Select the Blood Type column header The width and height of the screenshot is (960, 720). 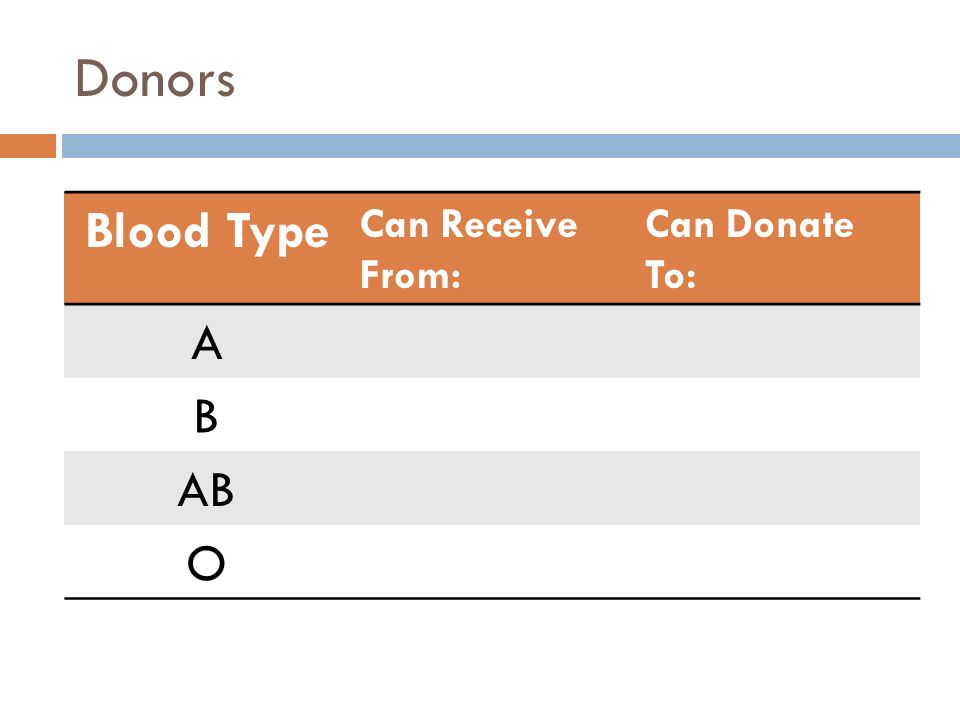point(207,232)
